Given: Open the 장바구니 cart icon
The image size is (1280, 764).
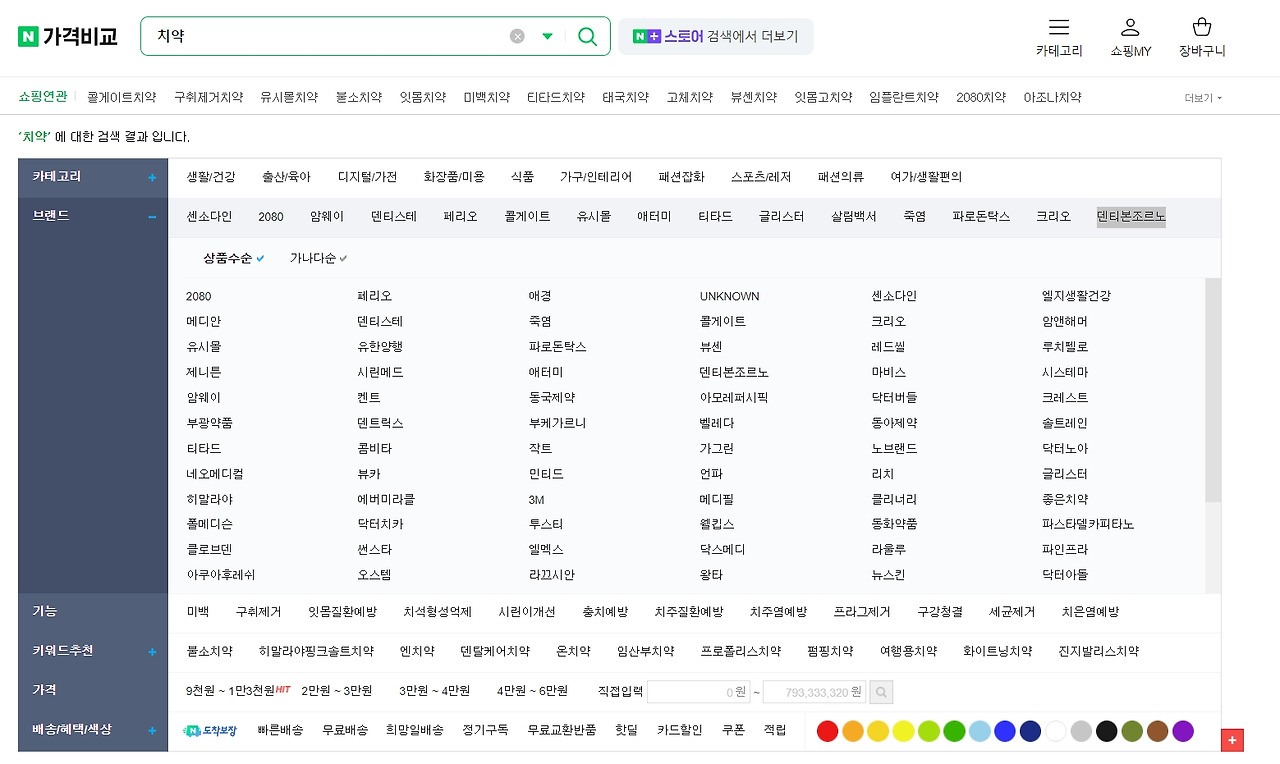Looking at the screenshot, I should 1202,28.
